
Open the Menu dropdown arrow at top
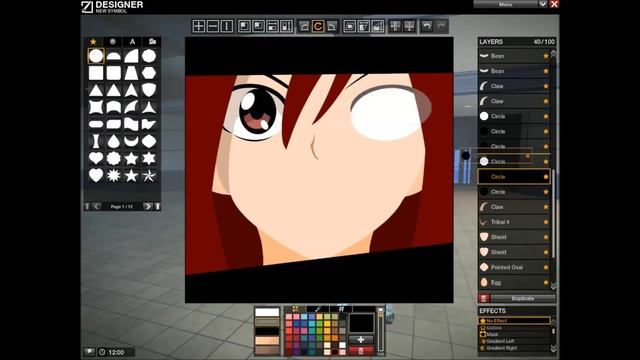tap(543, 4)
